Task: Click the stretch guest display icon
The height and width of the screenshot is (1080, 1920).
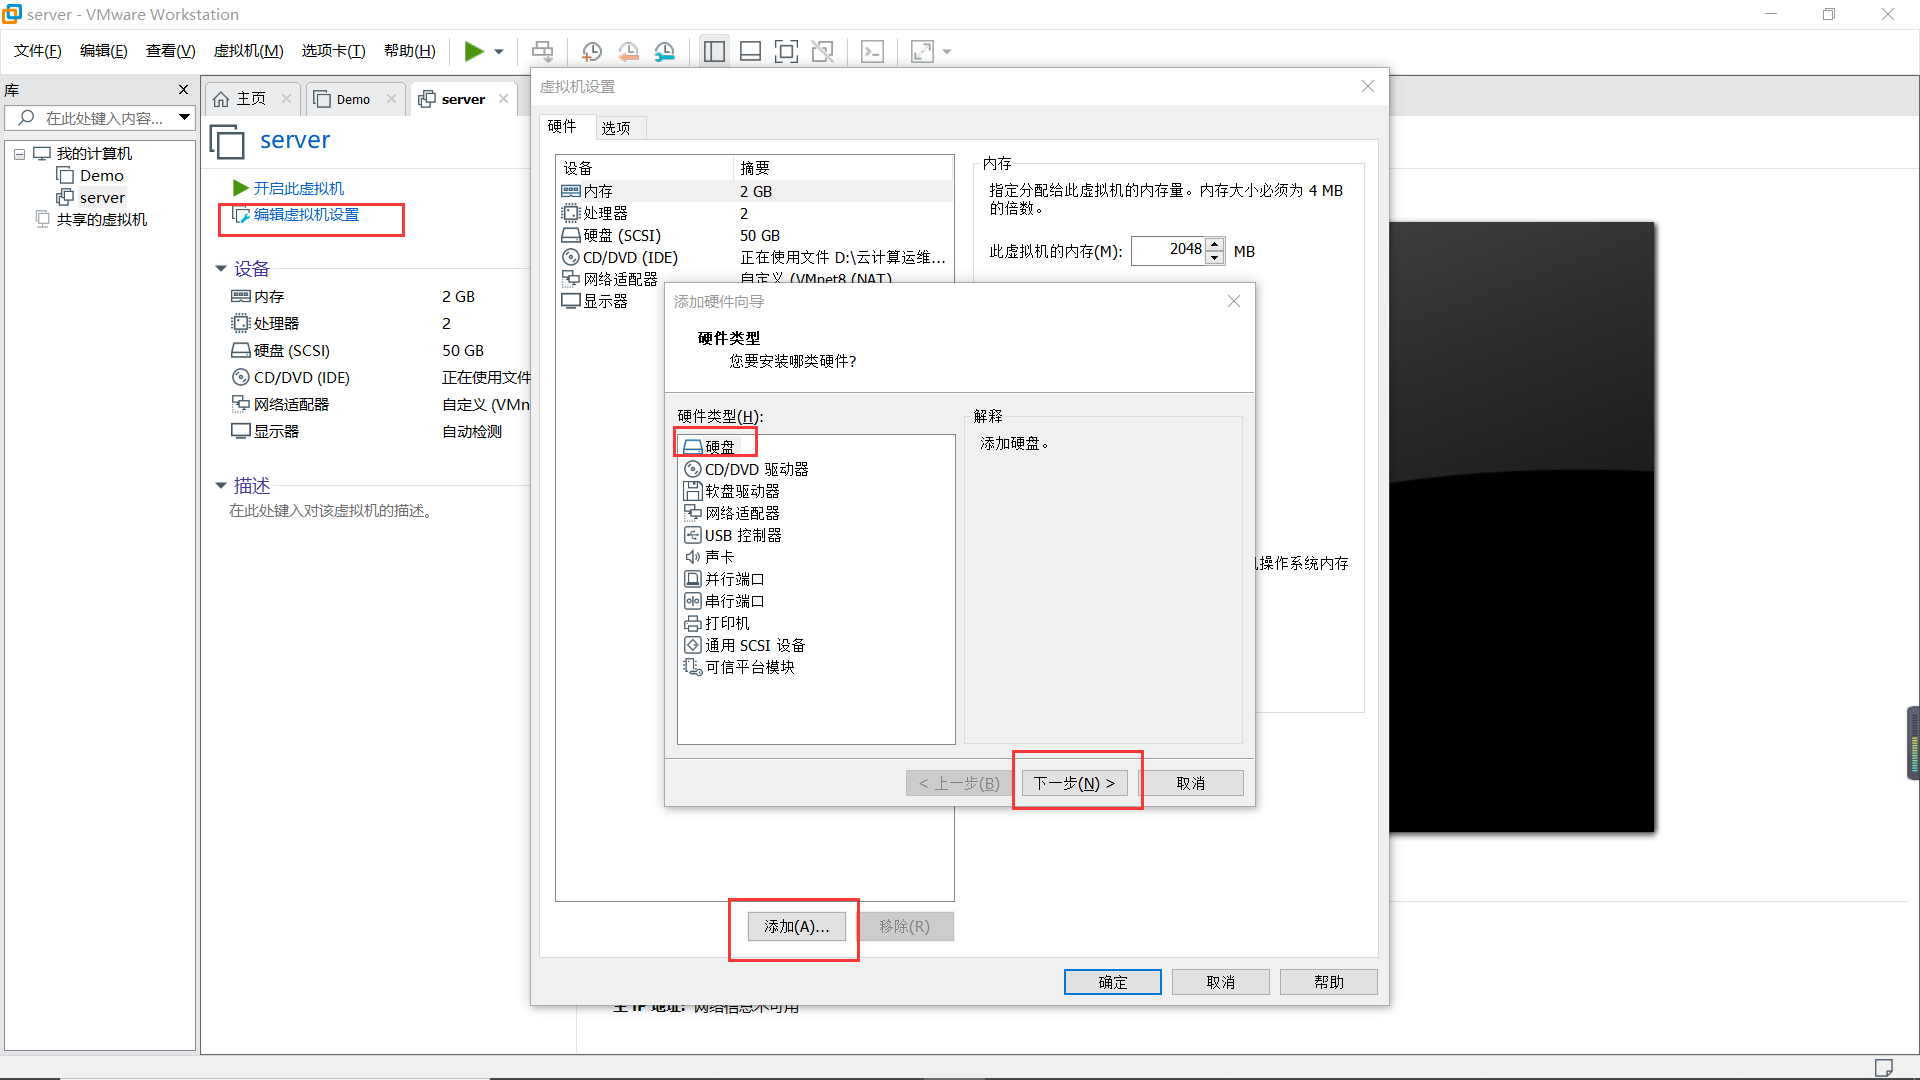Action: pyautogui.click(x=922, y=51)
